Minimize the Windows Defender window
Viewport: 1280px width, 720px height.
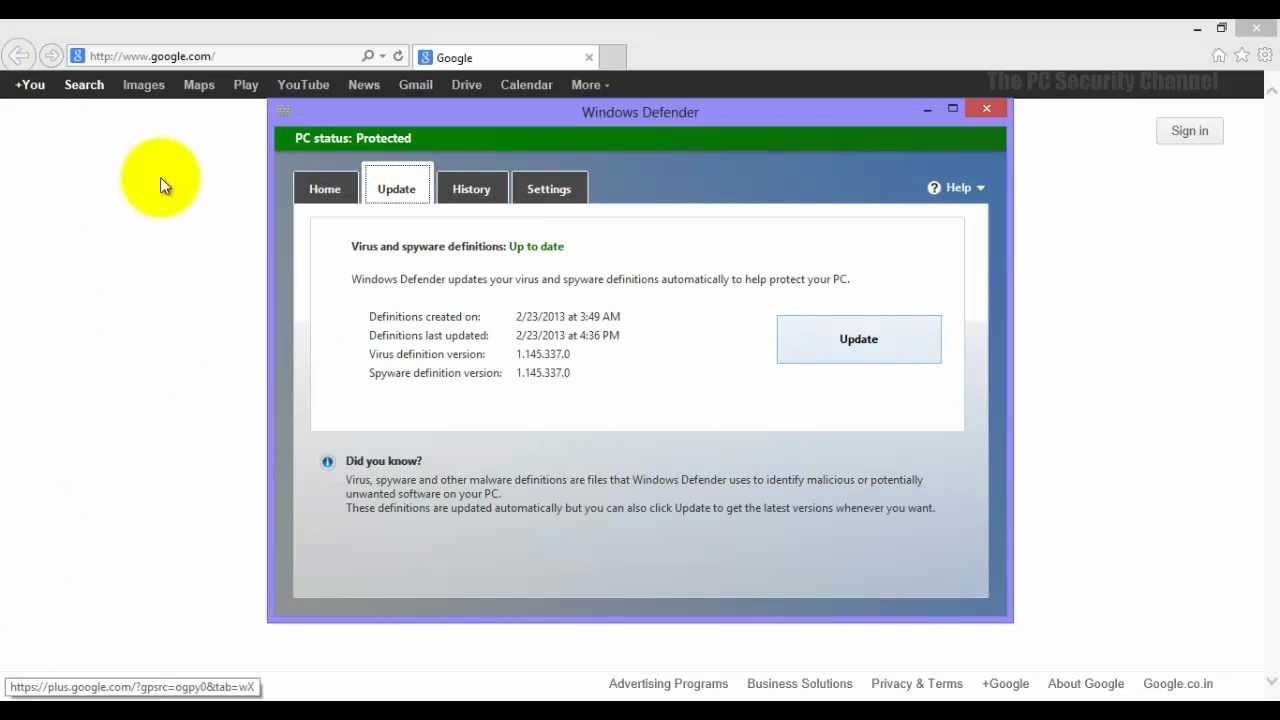click(927, 109)
